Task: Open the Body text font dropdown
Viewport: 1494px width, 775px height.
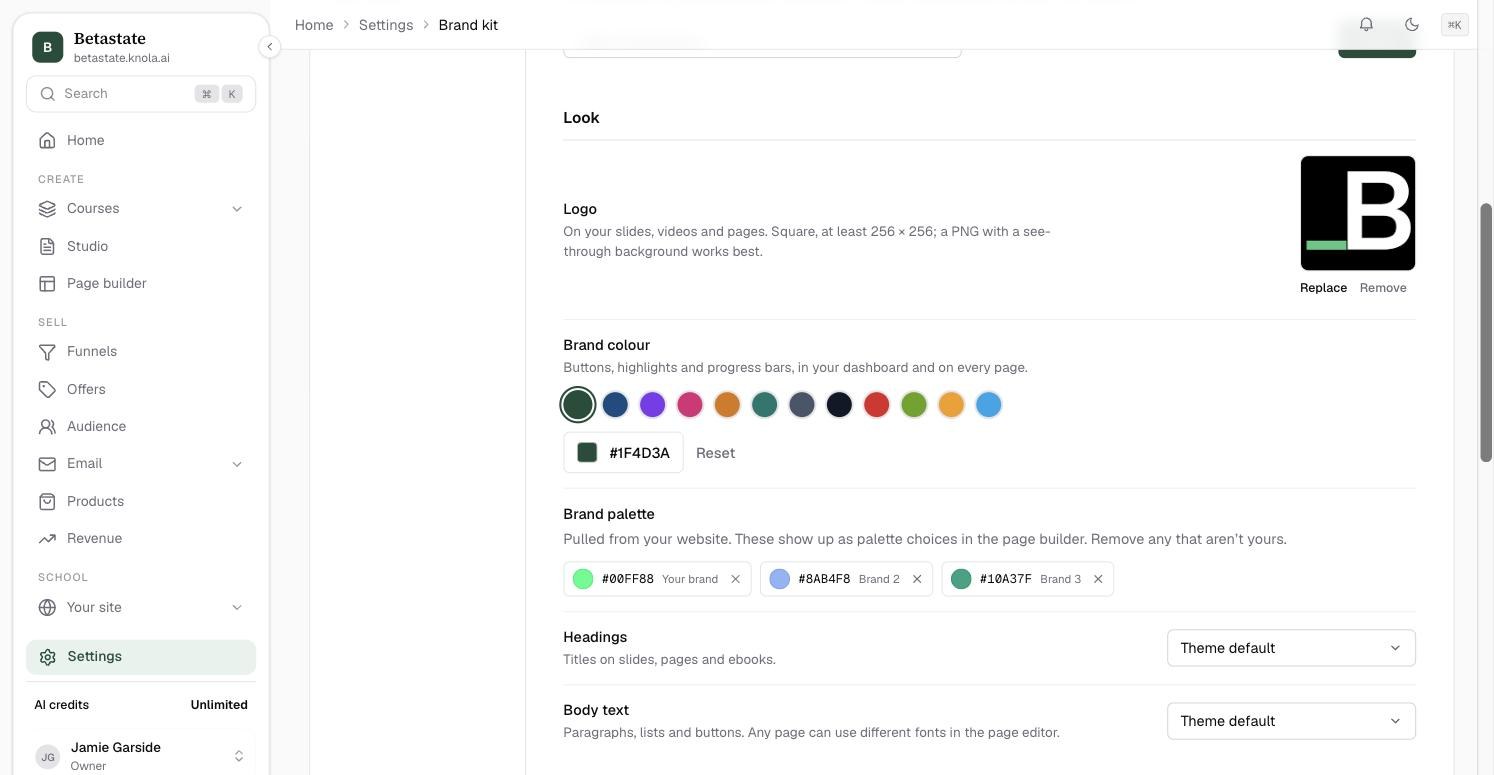Action: (x=1291, y=721)
